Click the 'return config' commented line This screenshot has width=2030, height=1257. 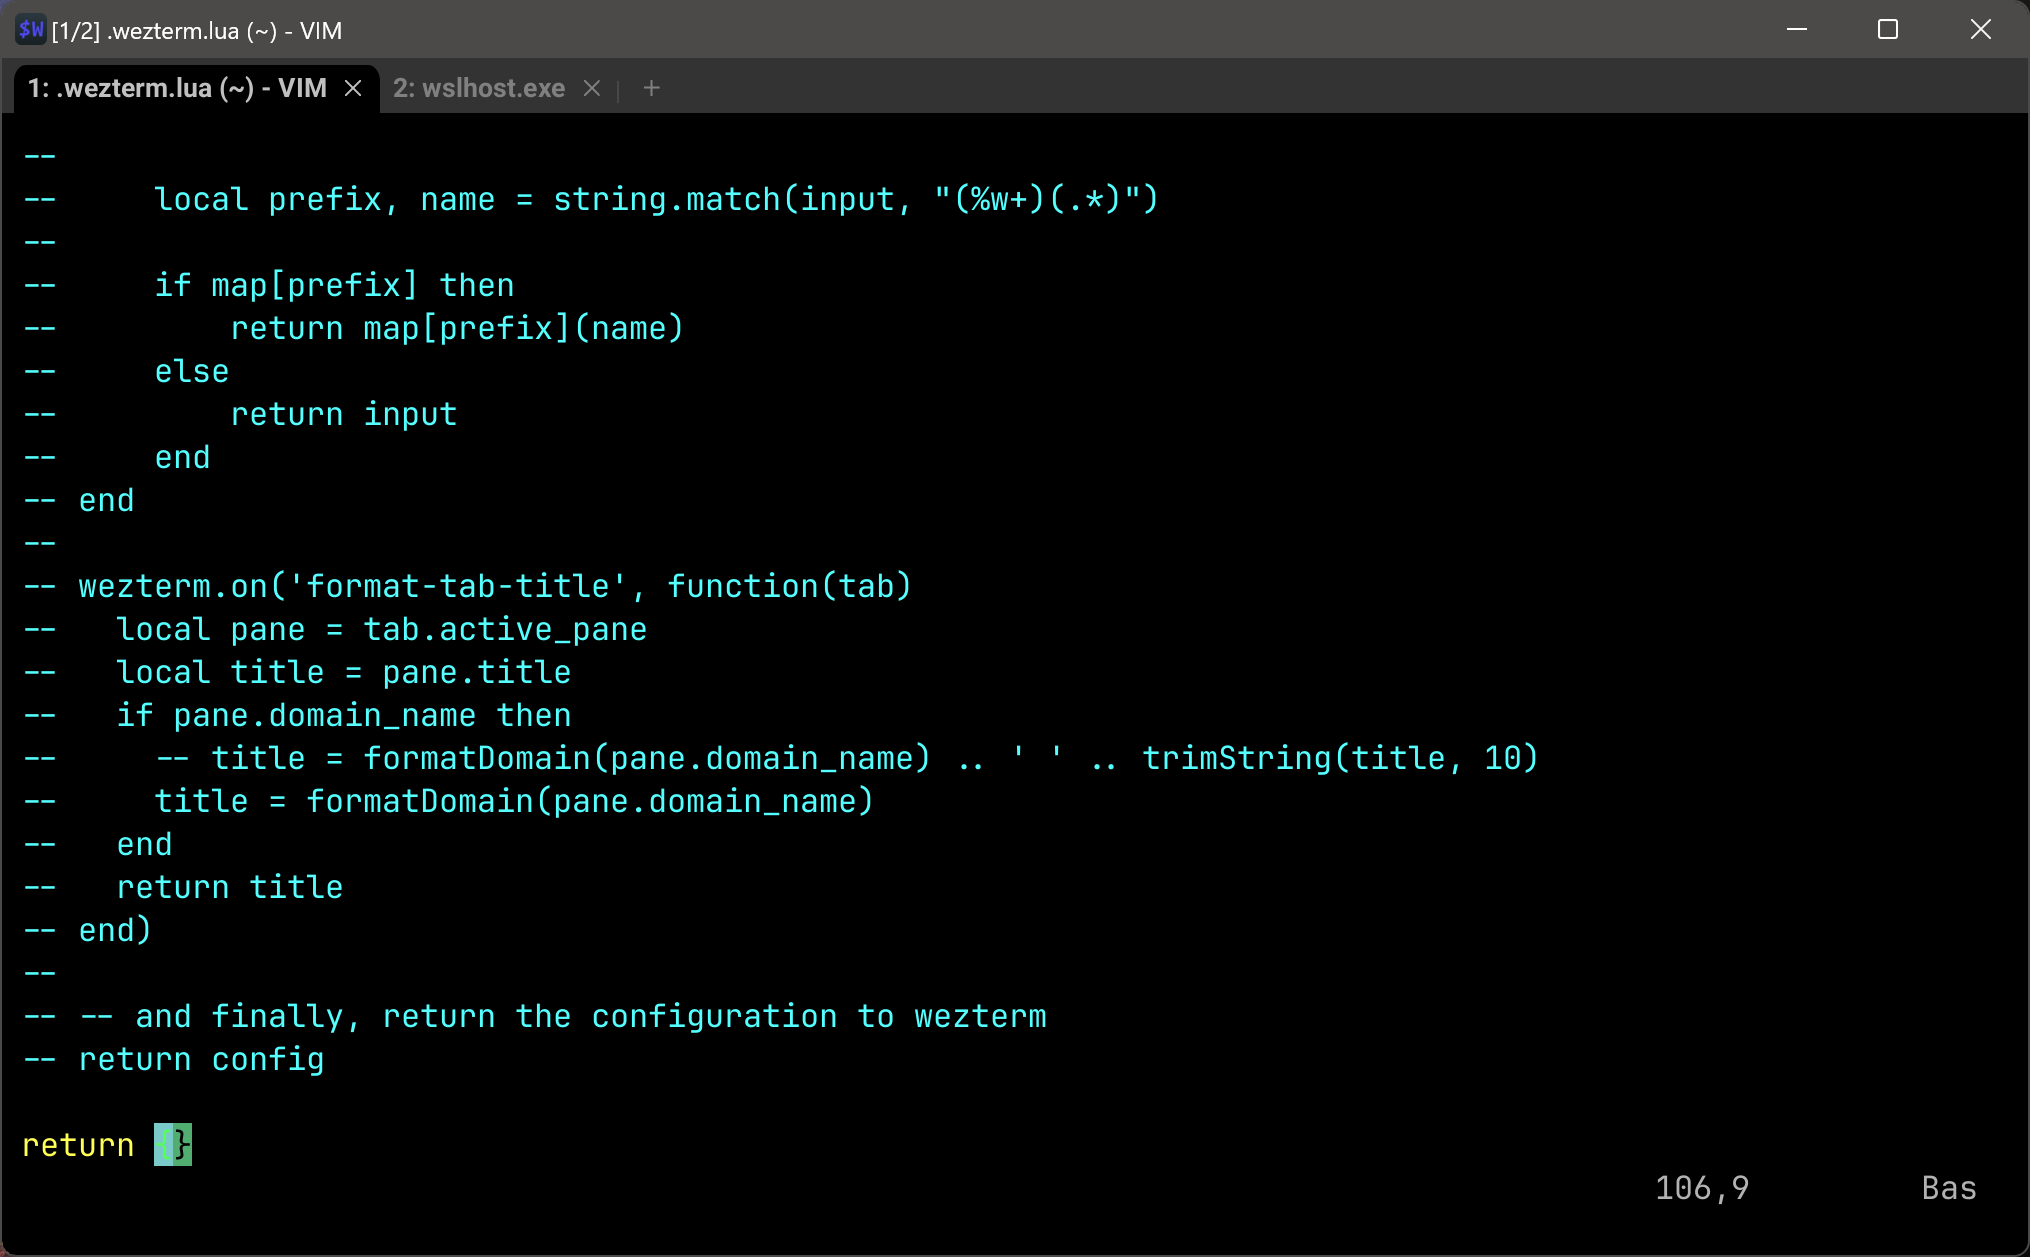(201, 1059)
